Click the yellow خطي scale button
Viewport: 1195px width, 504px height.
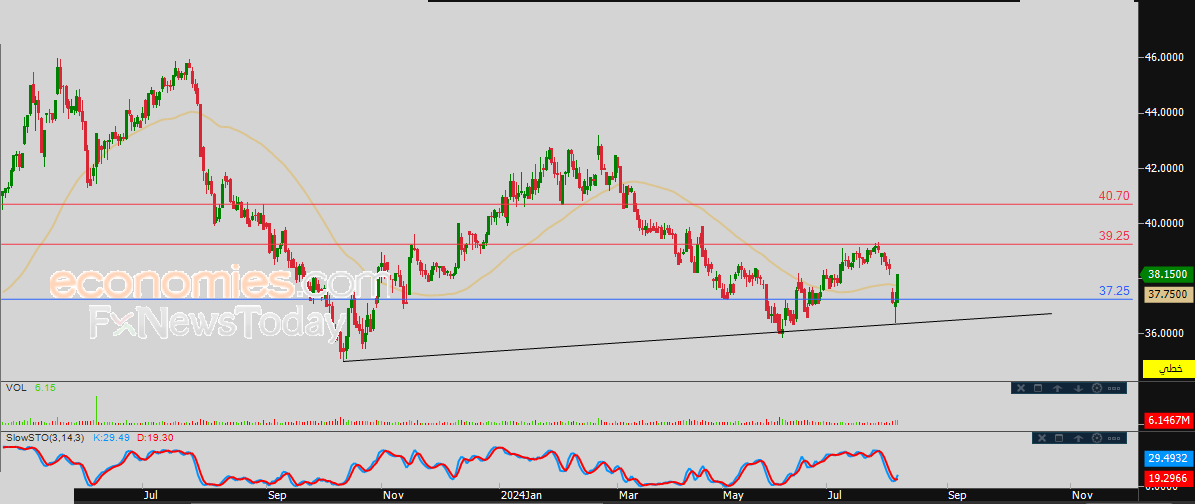[x=1171, y=369]
